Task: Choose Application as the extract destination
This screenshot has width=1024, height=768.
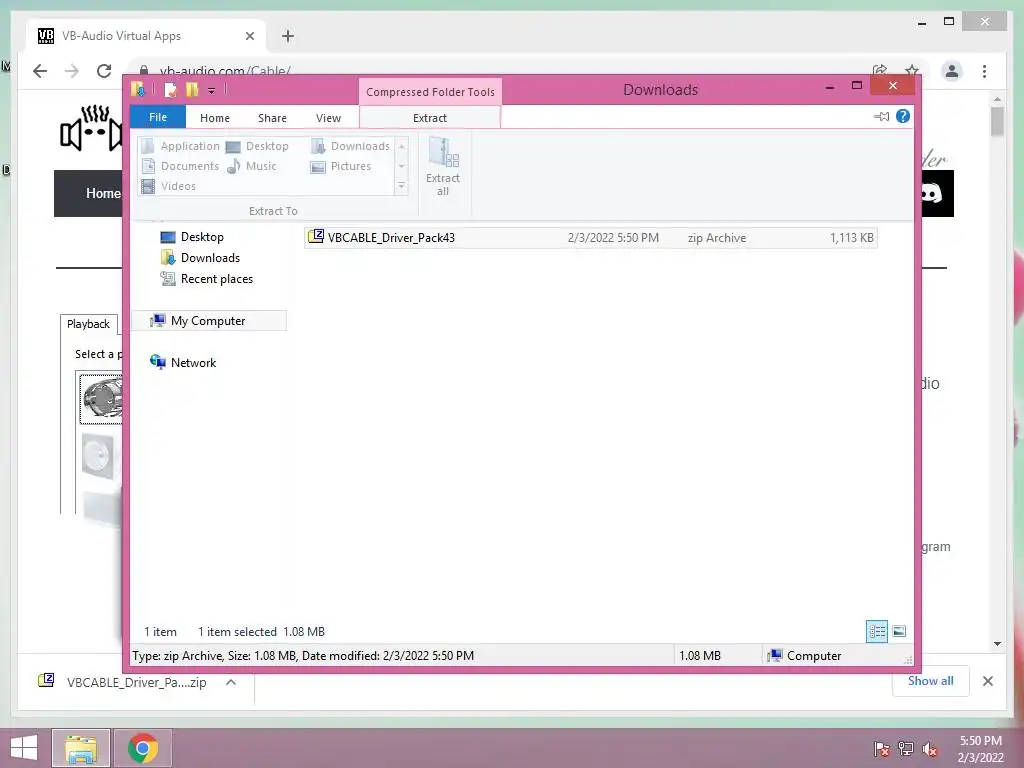Action: coord(181,146)
